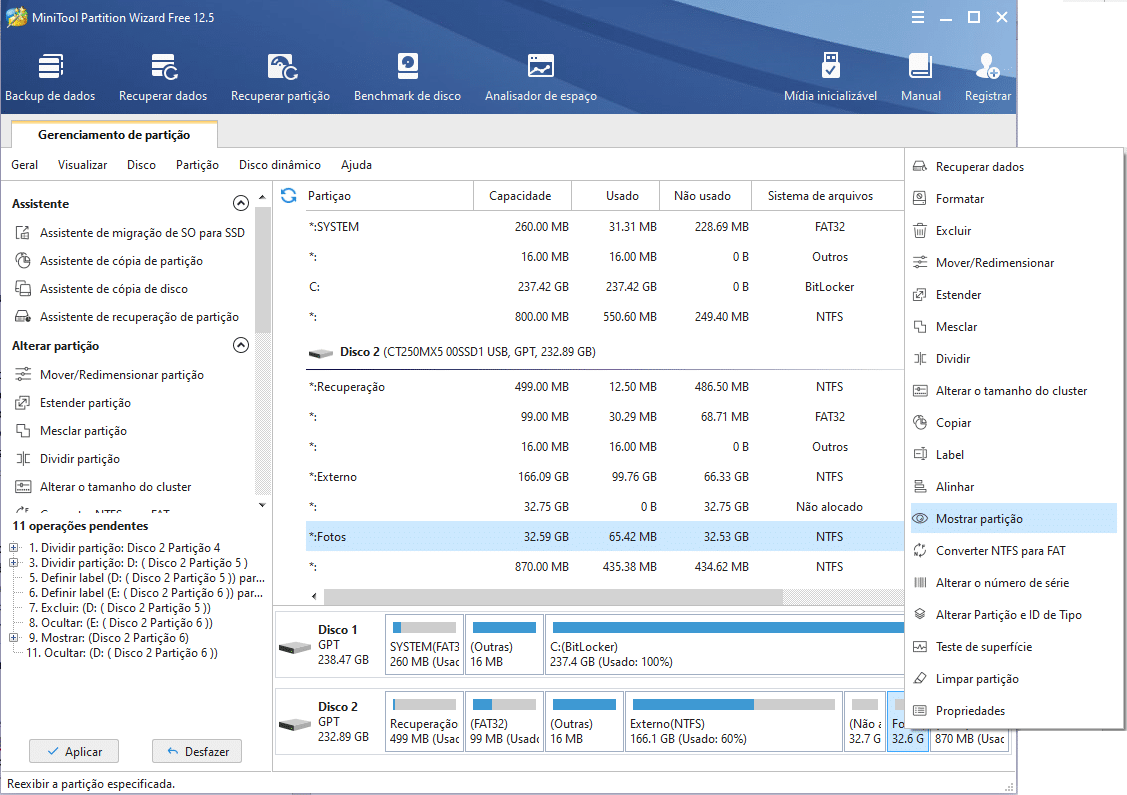Refresh the partition list
The image size is (1127, 795).
coord(289,196)
